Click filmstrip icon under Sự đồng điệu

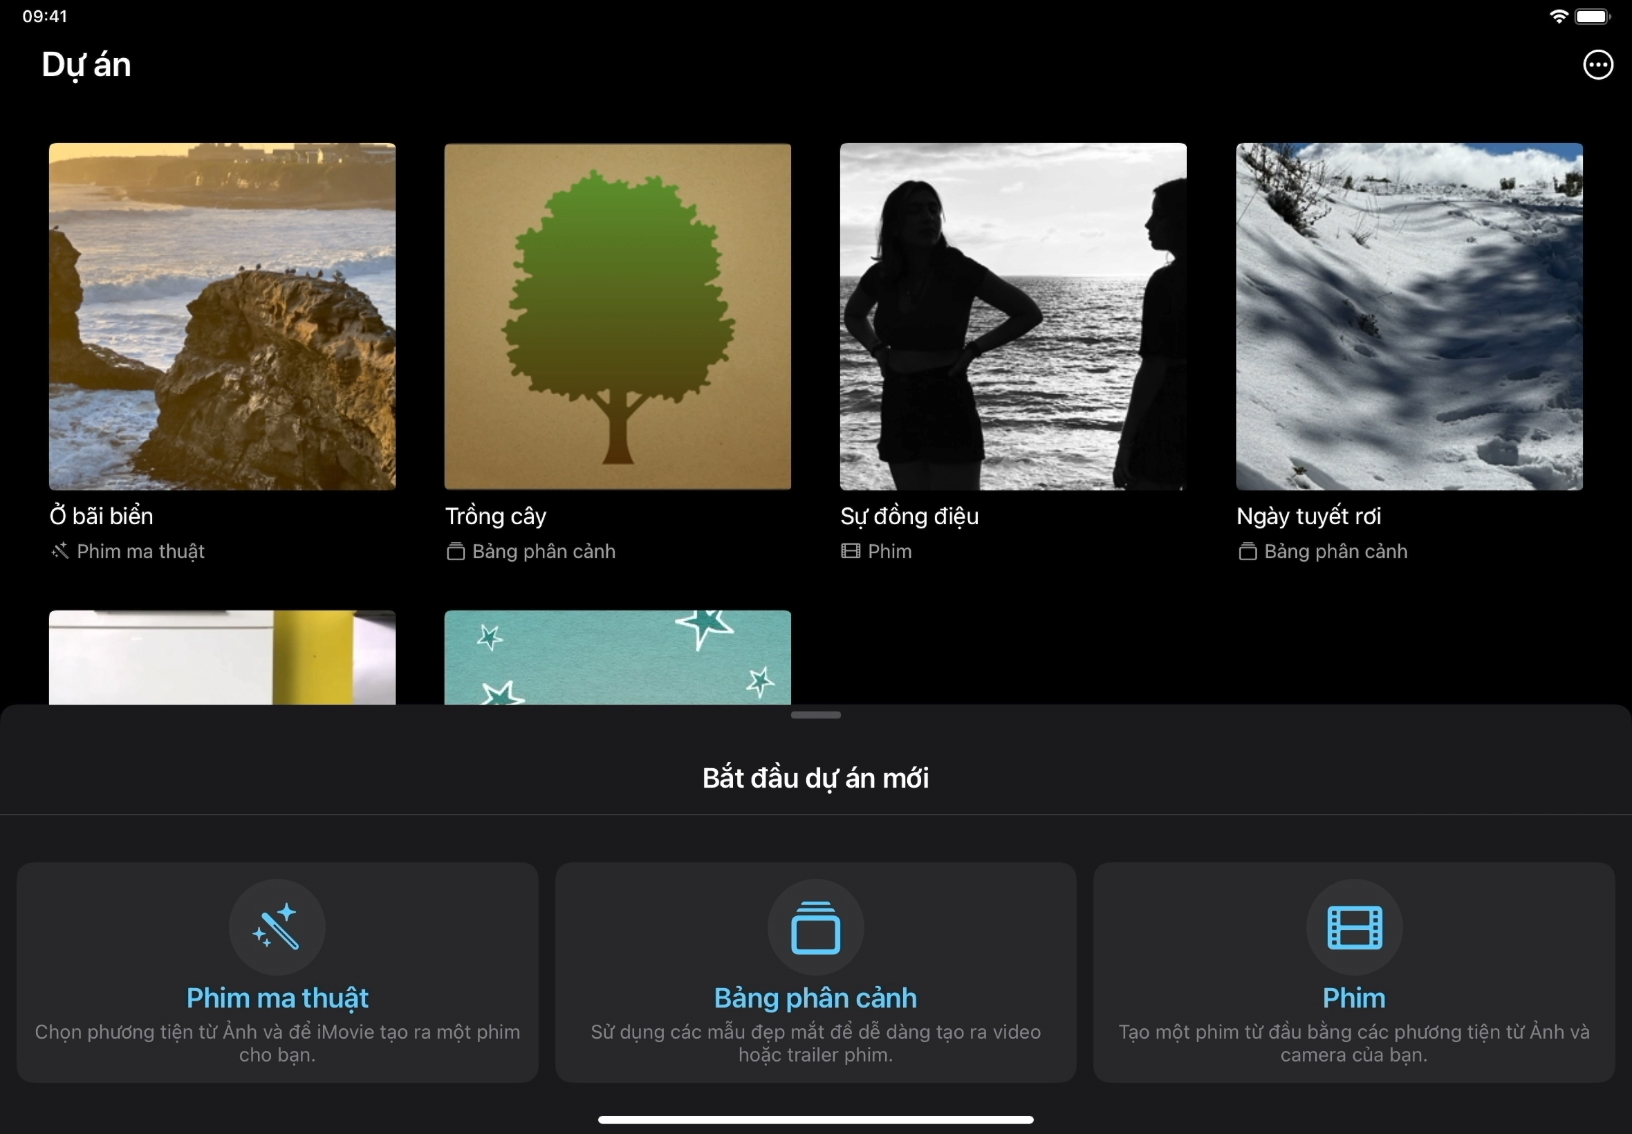click(850, 551)
